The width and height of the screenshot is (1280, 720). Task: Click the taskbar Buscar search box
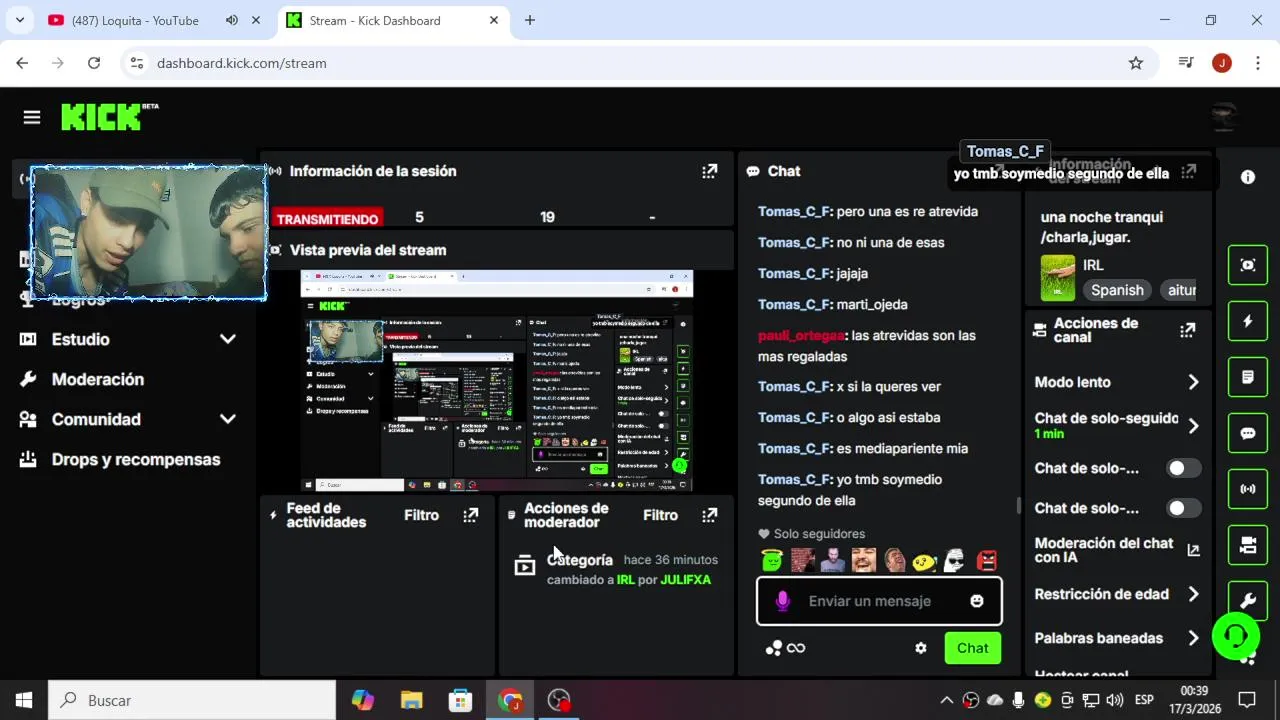pyautogui.click(x=192, y=700)
